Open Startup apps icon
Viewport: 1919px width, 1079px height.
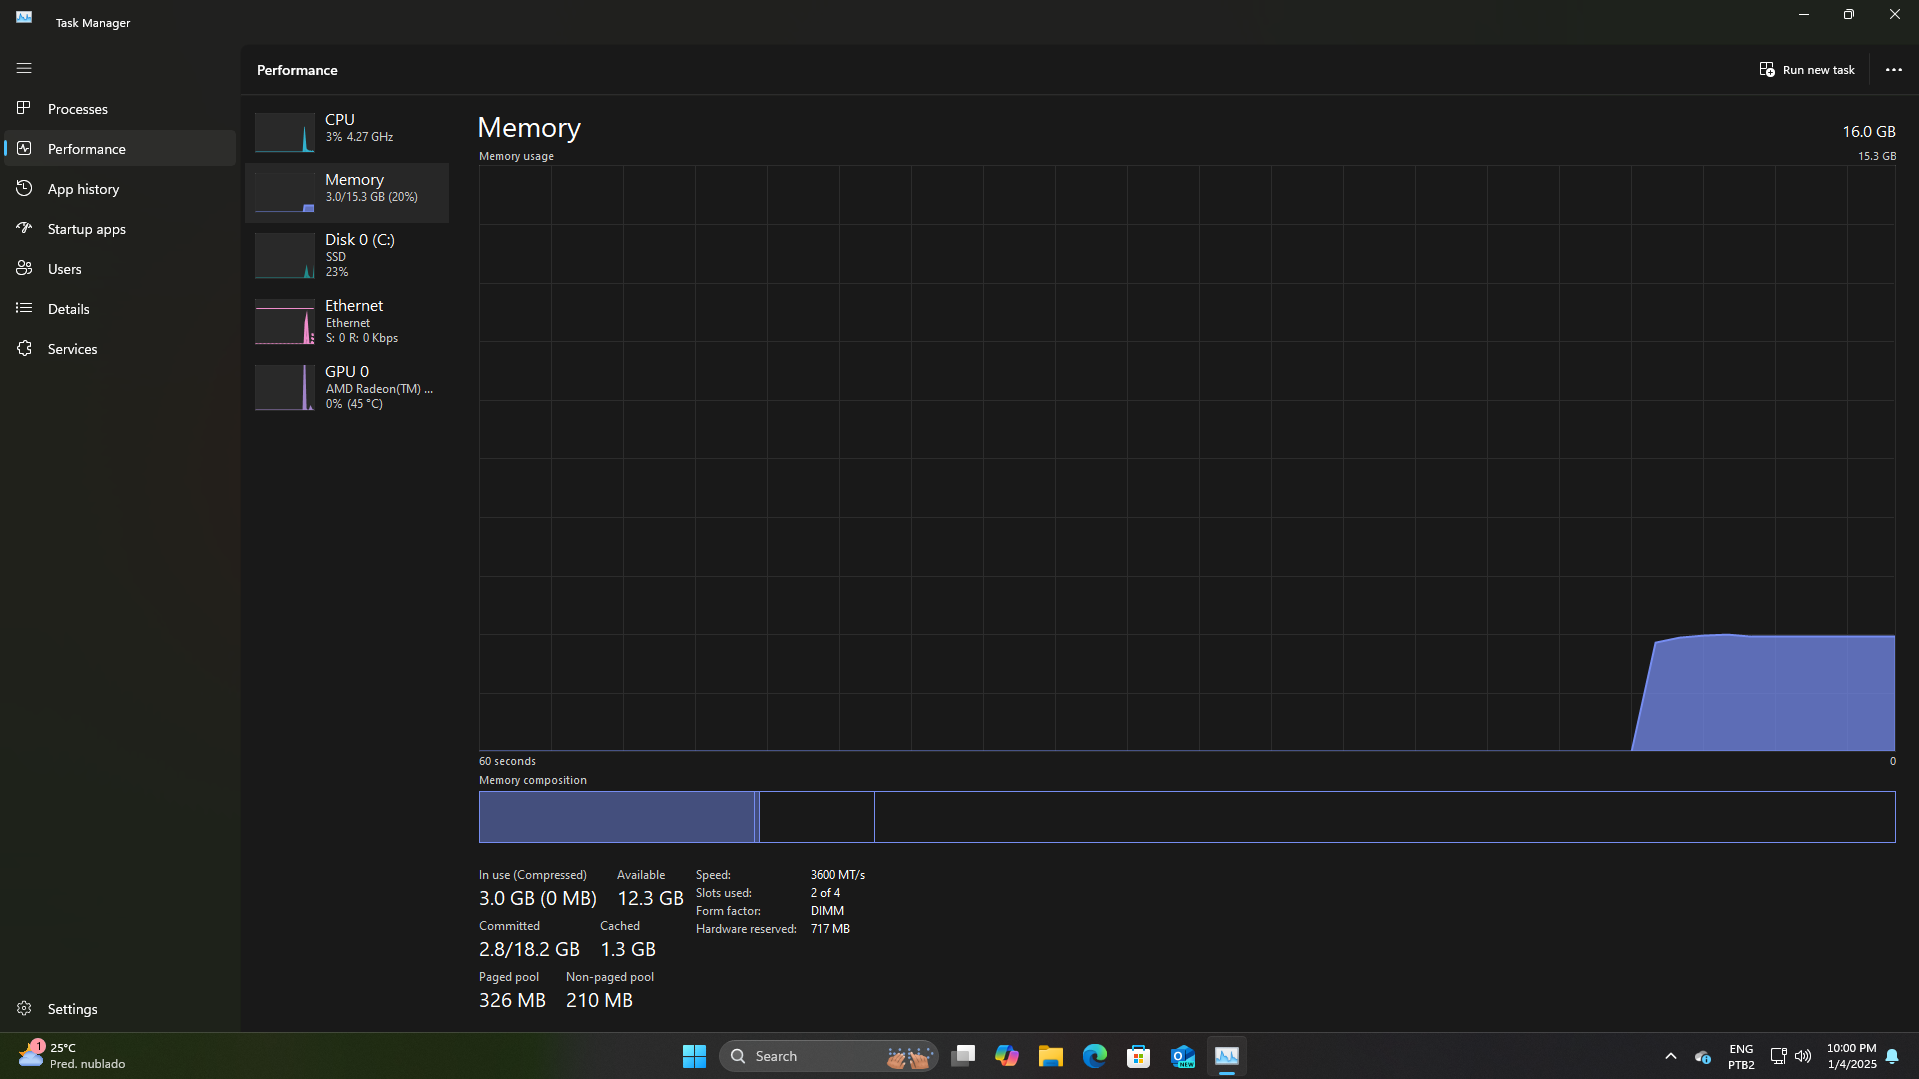coord(24,228)
